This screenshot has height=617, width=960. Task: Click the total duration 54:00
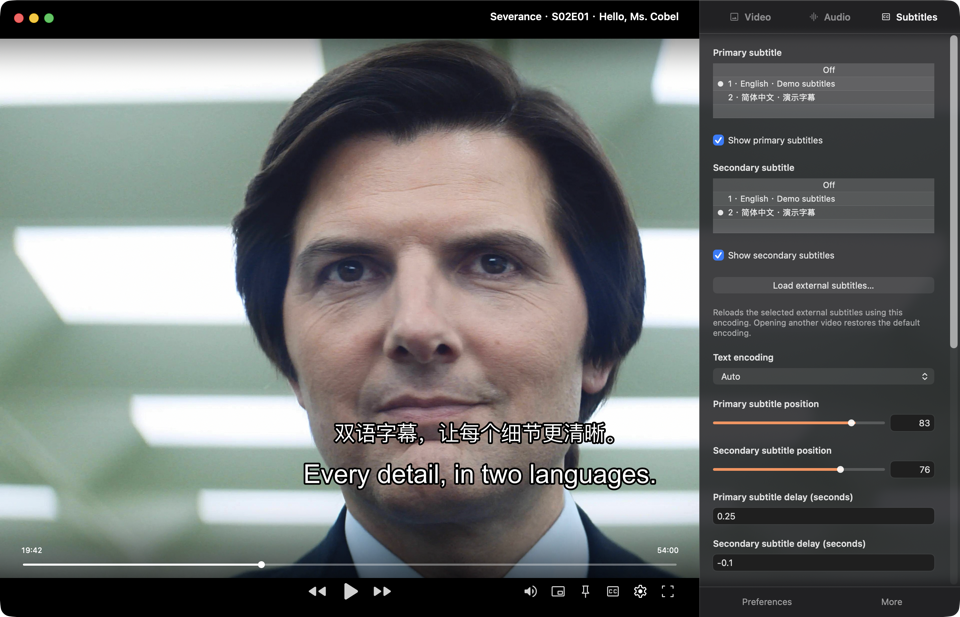tap(668, 550)
